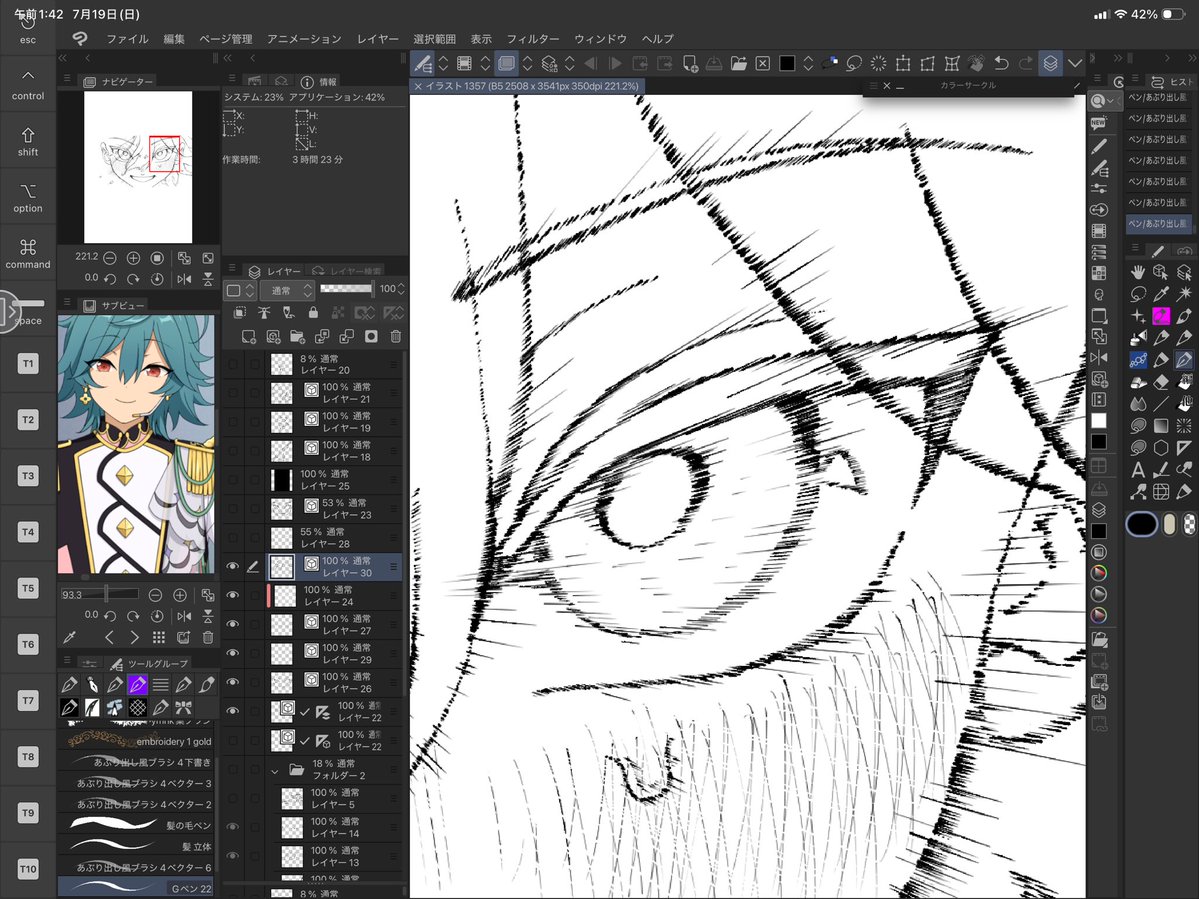Open the ウィンドウ menu
Viewport: 1199px width, 899px height.
[600, 38]
